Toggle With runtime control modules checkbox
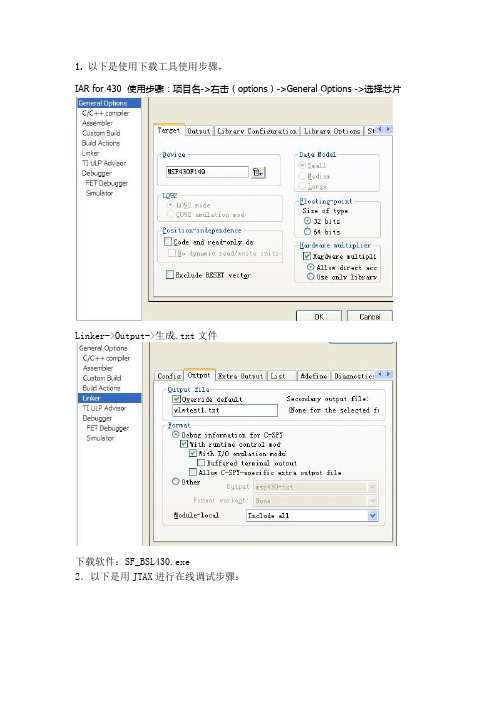 pos(184,444)
